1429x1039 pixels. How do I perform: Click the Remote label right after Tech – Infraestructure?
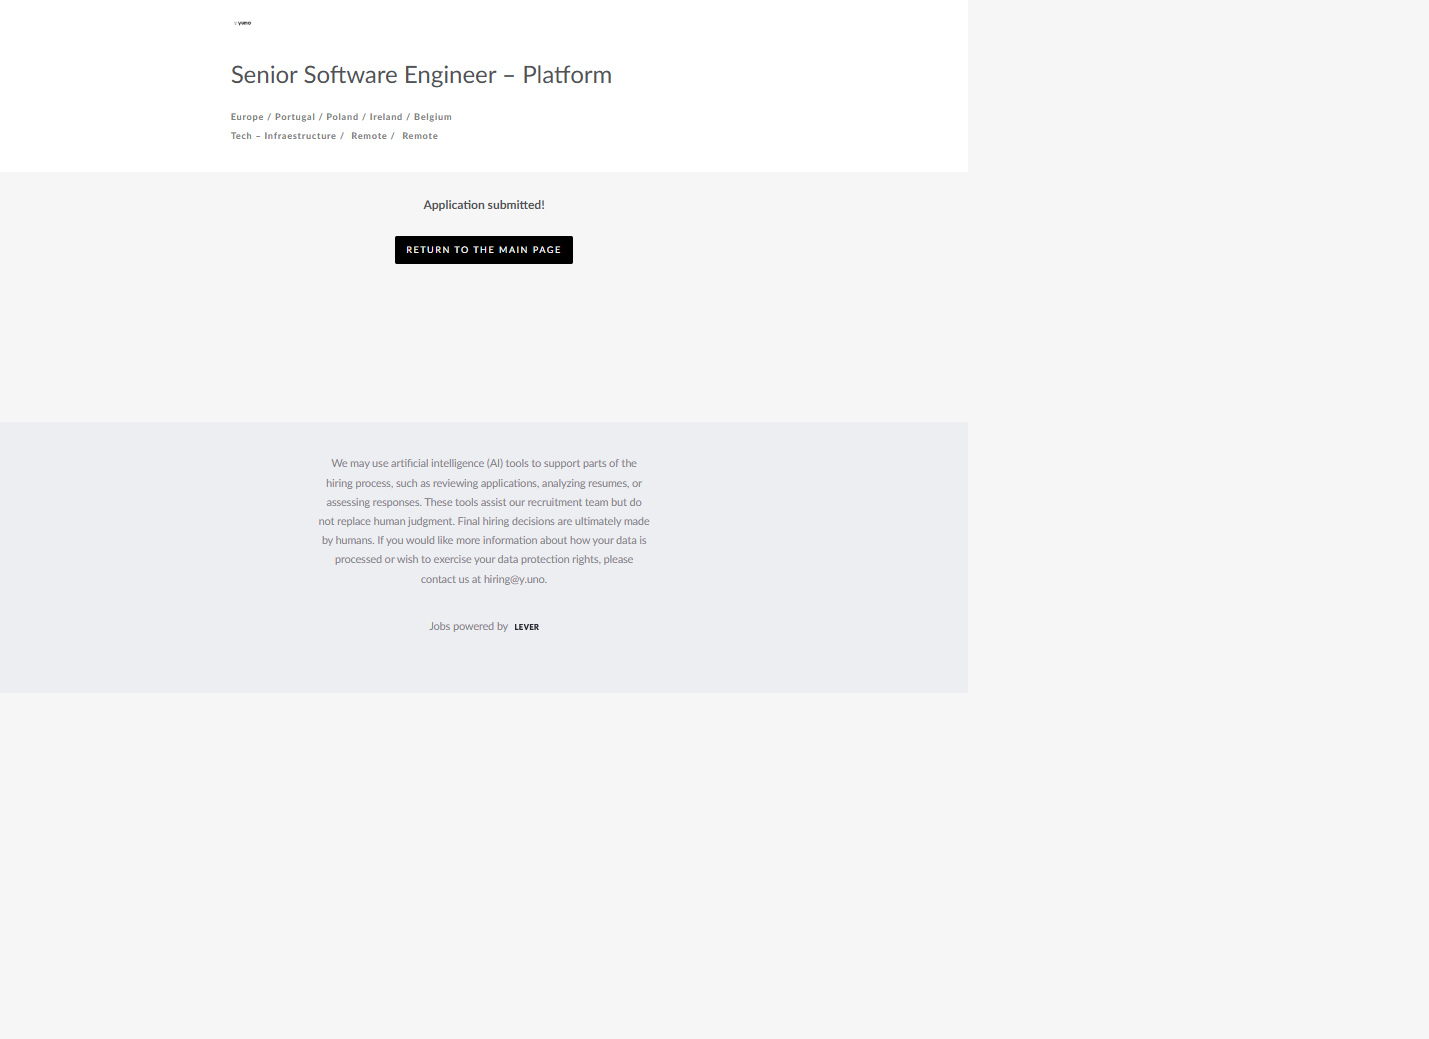coord(369,136)
